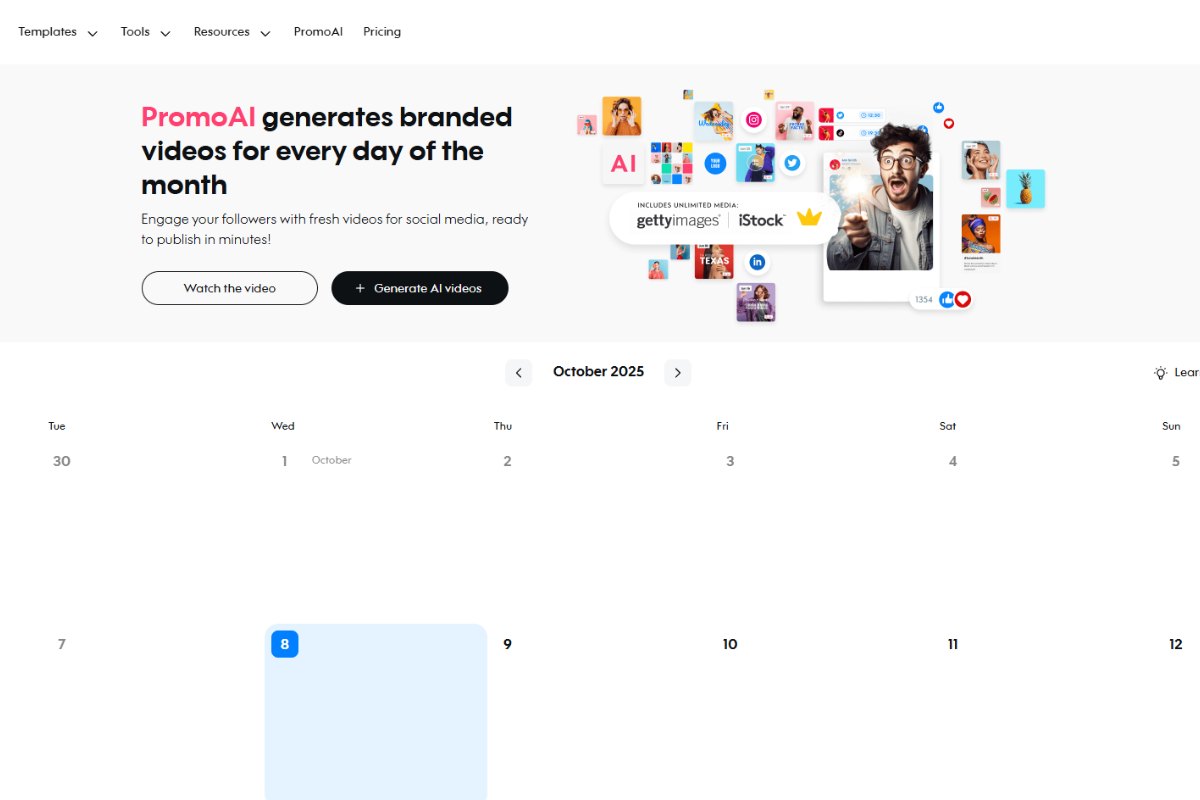Click the lightbulb Learn icon

1160,373
